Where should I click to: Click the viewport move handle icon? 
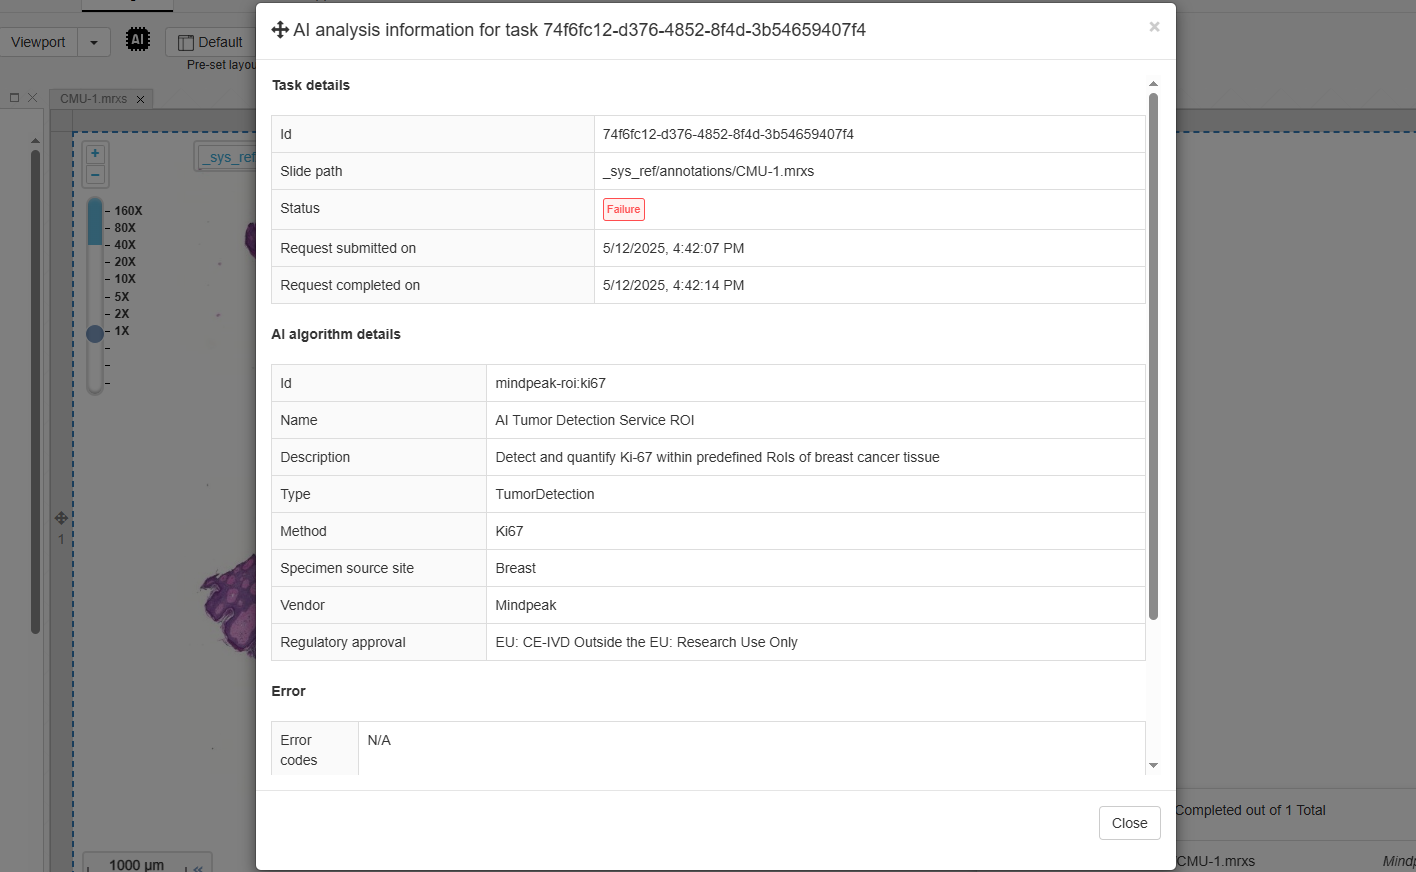61,518
